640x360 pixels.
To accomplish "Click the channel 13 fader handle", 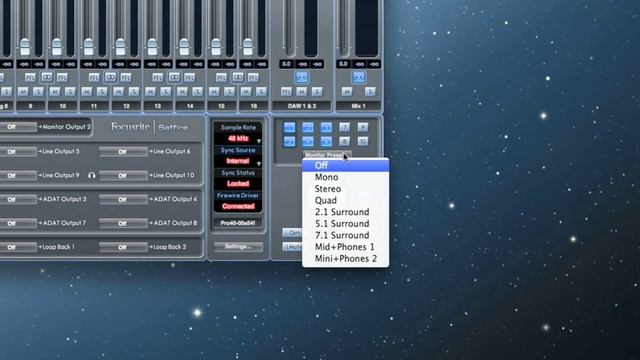I will 152,47.
